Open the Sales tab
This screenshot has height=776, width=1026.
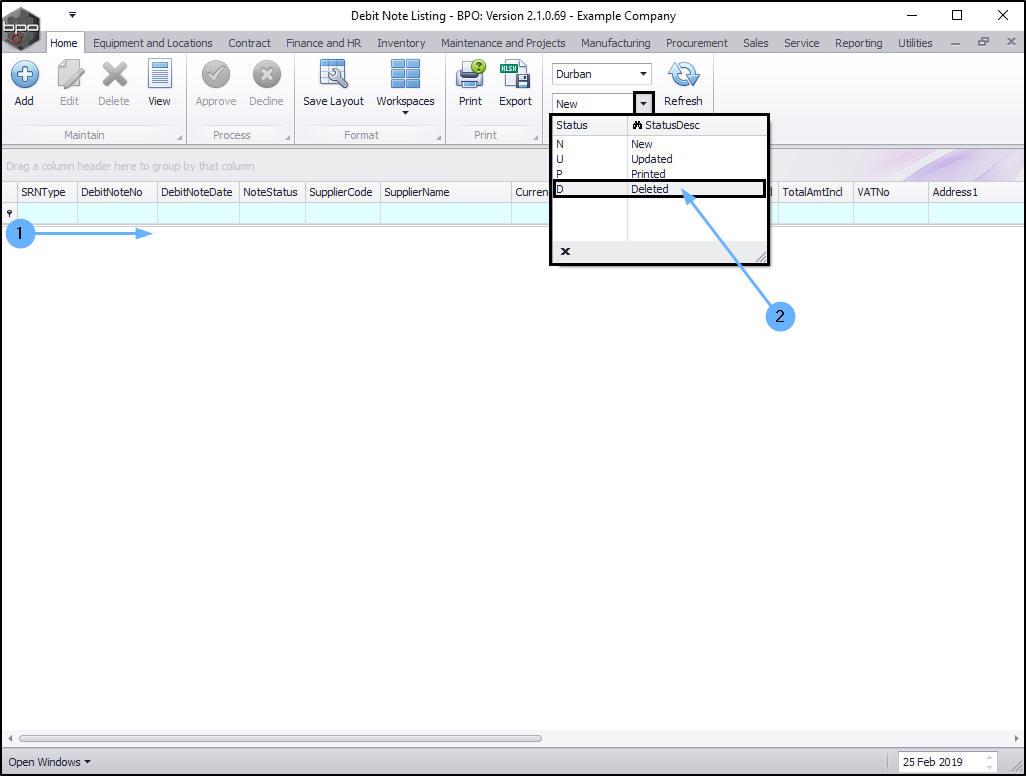756,43
